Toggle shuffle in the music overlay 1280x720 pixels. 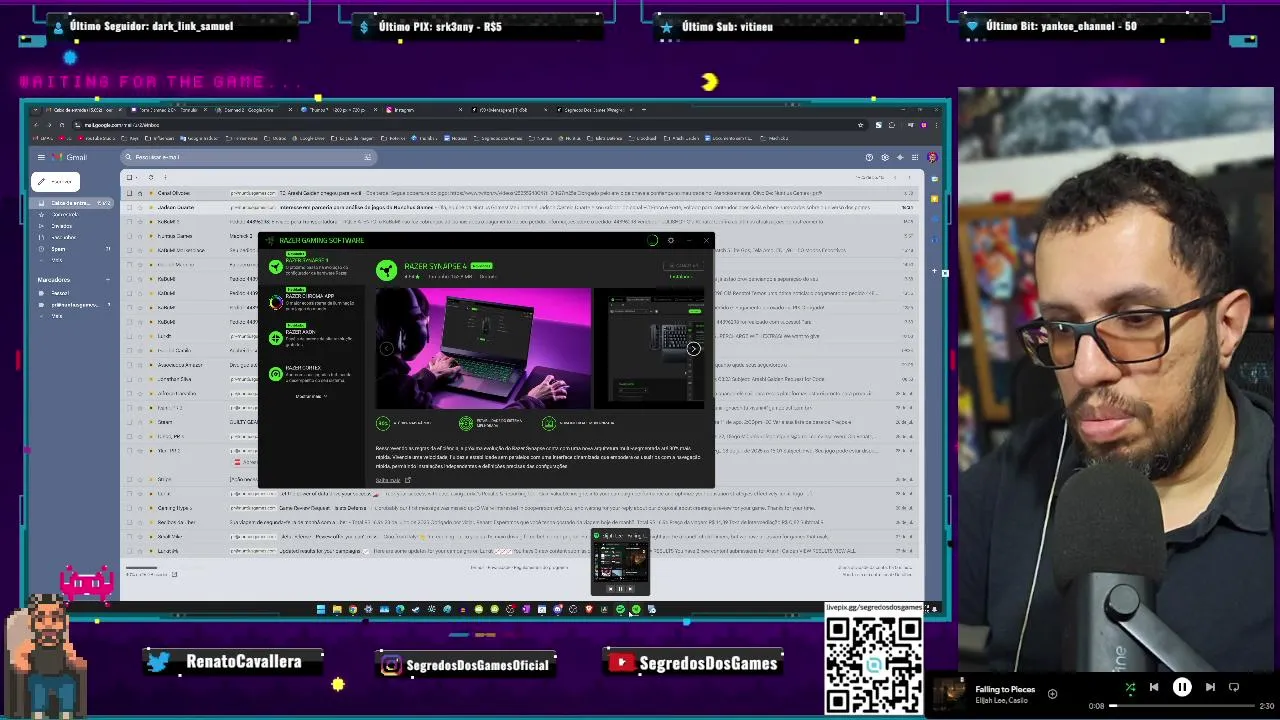tap(1130, 687)
